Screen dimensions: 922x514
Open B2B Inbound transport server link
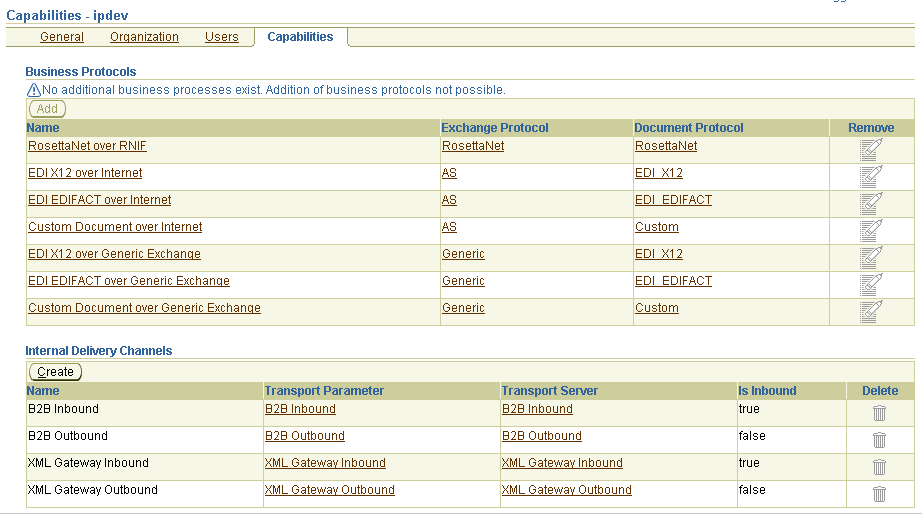537,409
